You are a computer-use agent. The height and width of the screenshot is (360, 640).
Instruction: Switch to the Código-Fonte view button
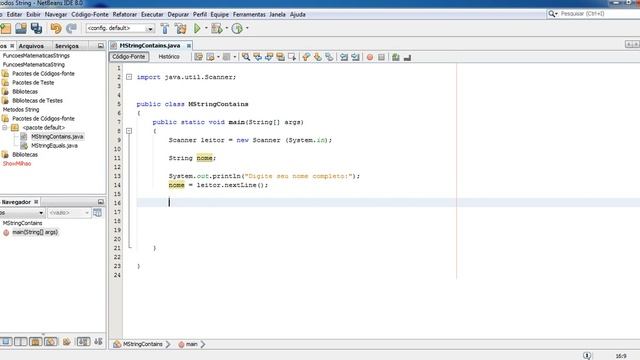tap(129, 57)
